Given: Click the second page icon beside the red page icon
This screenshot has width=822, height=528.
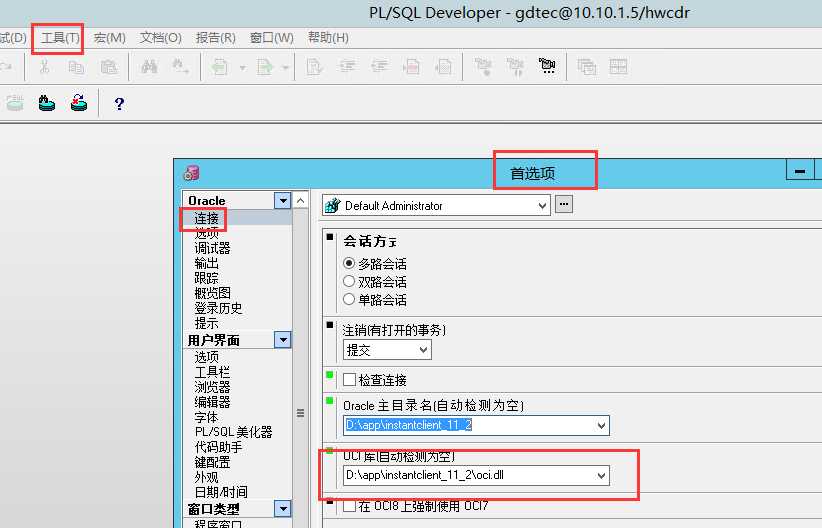Looking at the screenshot, I should click(x=444, y=67).
